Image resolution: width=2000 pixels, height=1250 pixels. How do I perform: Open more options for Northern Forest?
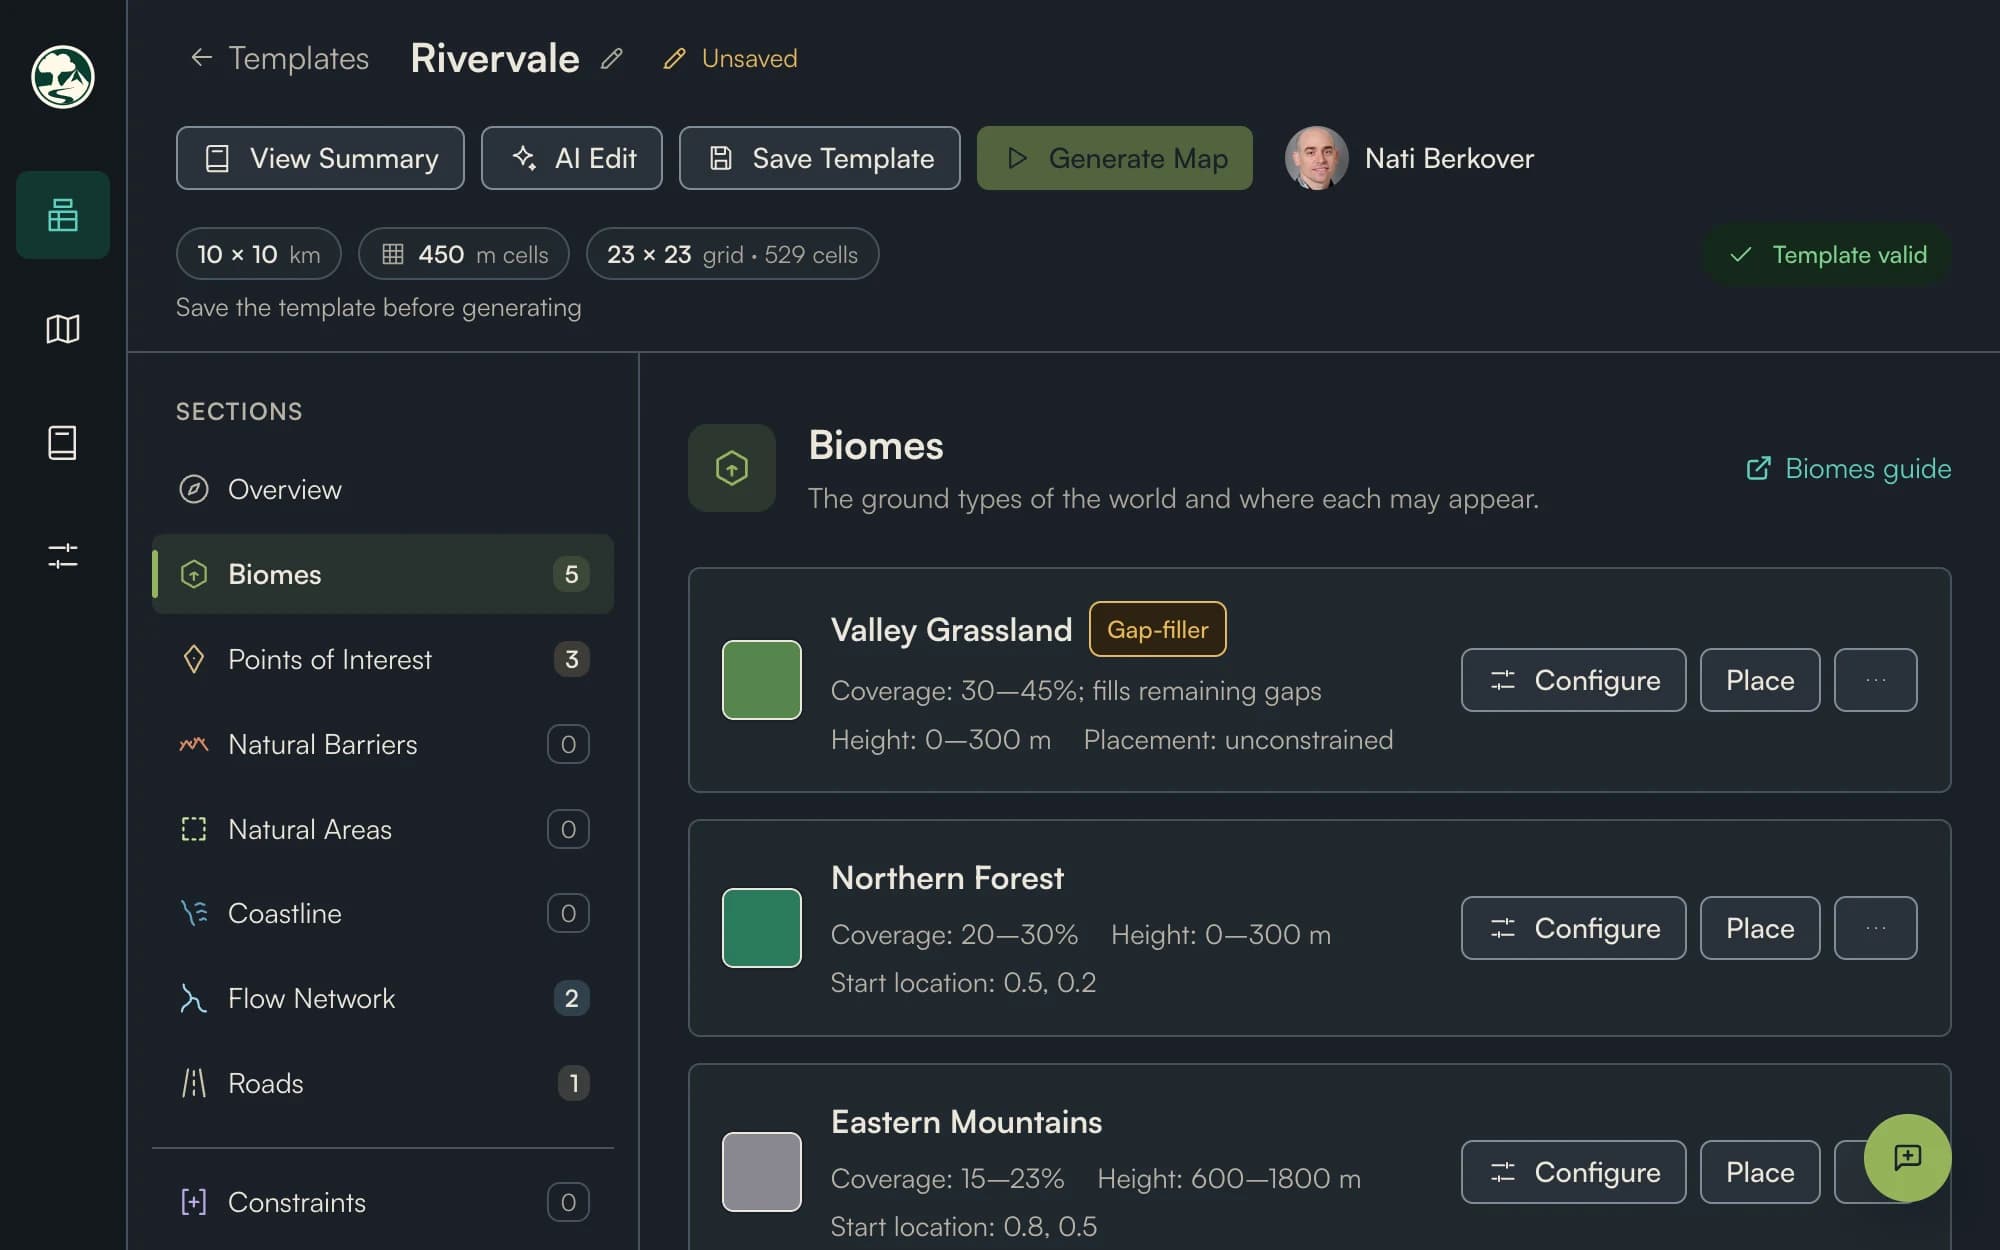point(1875,928)
